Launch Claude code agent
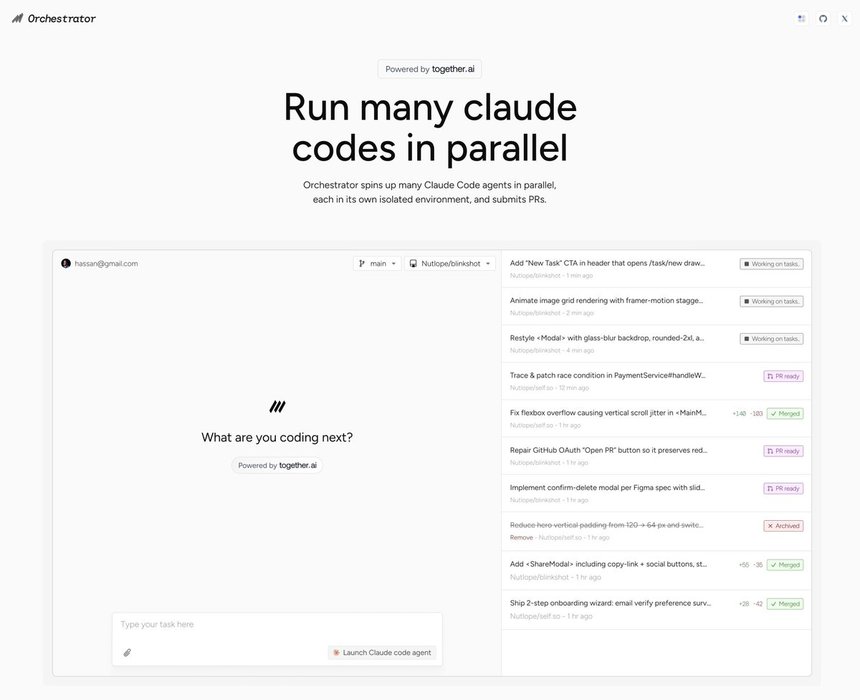Screen dimensions: 860x700 pos(382,652)
